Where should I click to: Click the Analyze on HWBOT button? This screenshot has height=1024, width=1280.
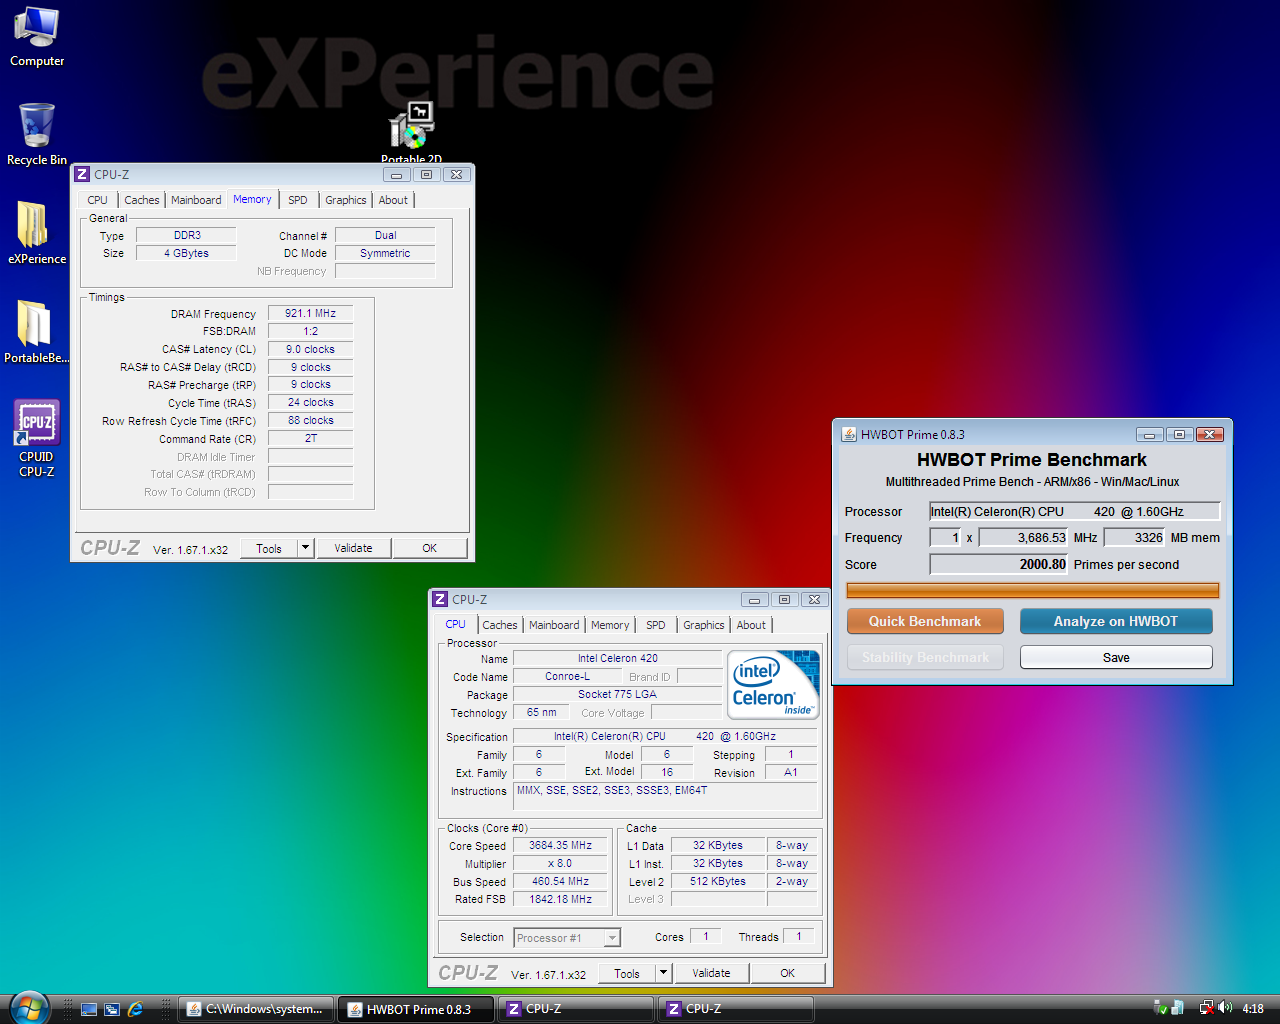click(1116, 621)
